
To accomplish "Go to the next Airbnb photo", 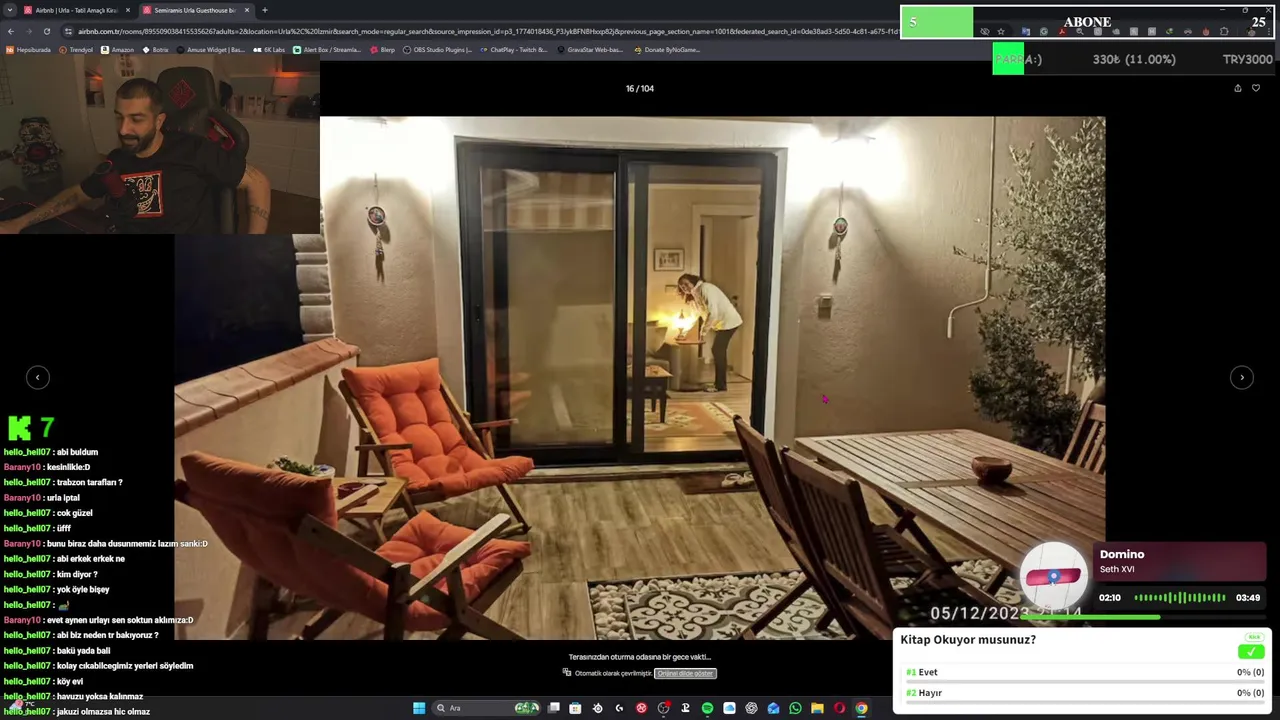I will (1241, 377).
